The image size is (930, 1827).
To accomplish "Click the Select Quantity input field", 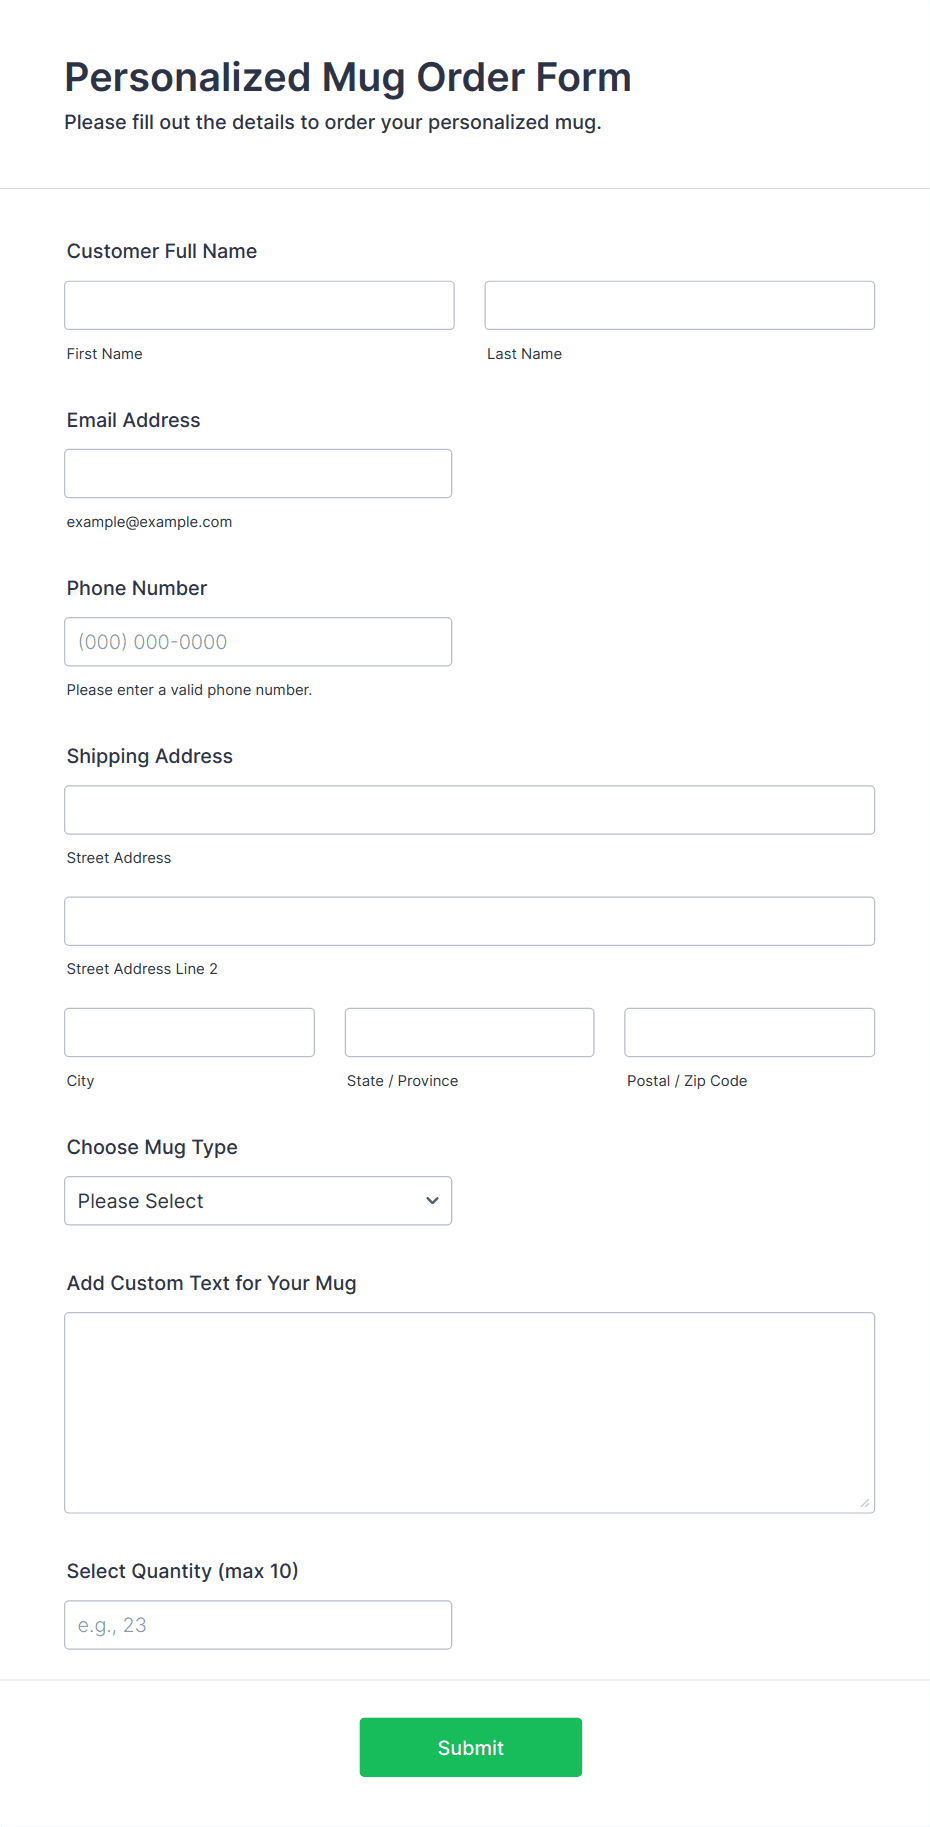I will [258, 1625].
